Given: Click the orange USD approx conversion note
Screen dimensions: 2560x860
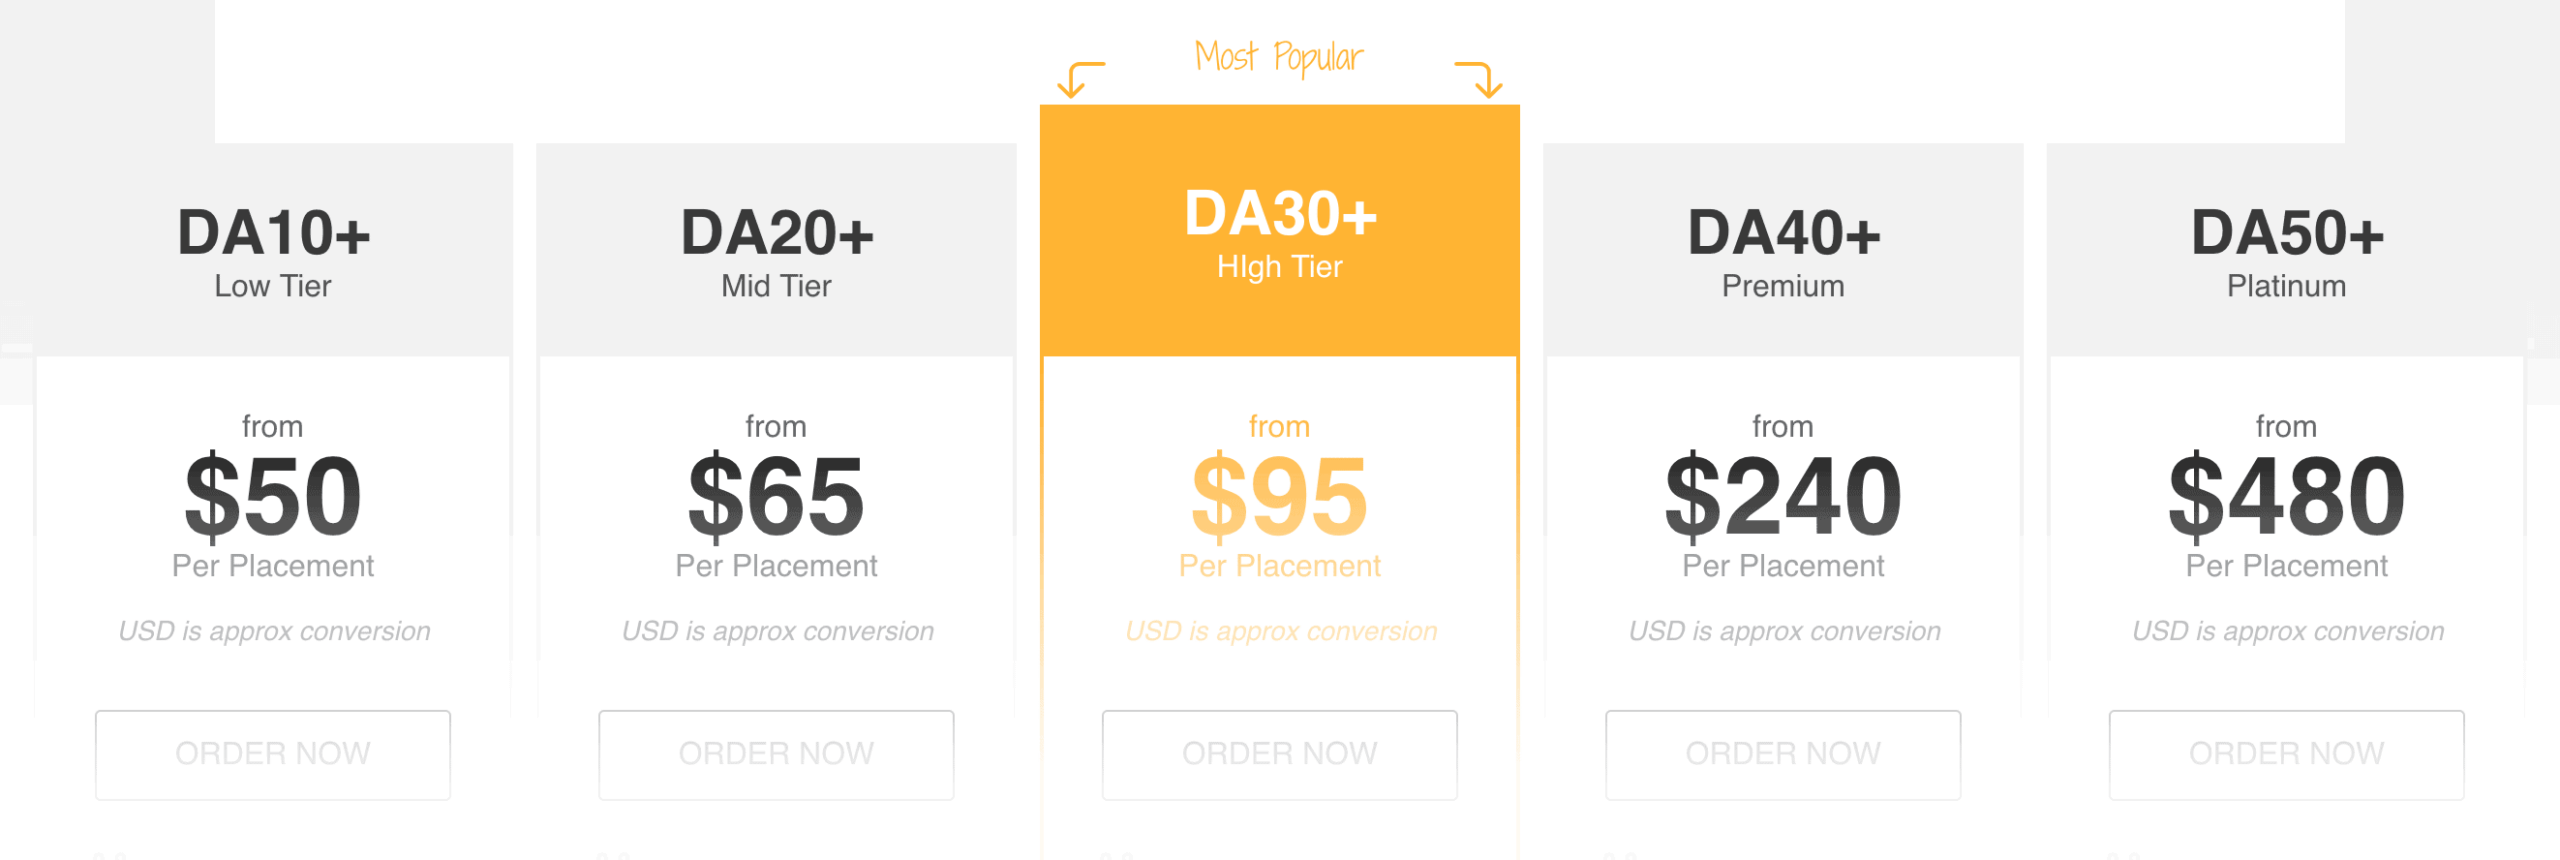Looking at the screenshot, I should [x=1281, y=631].
